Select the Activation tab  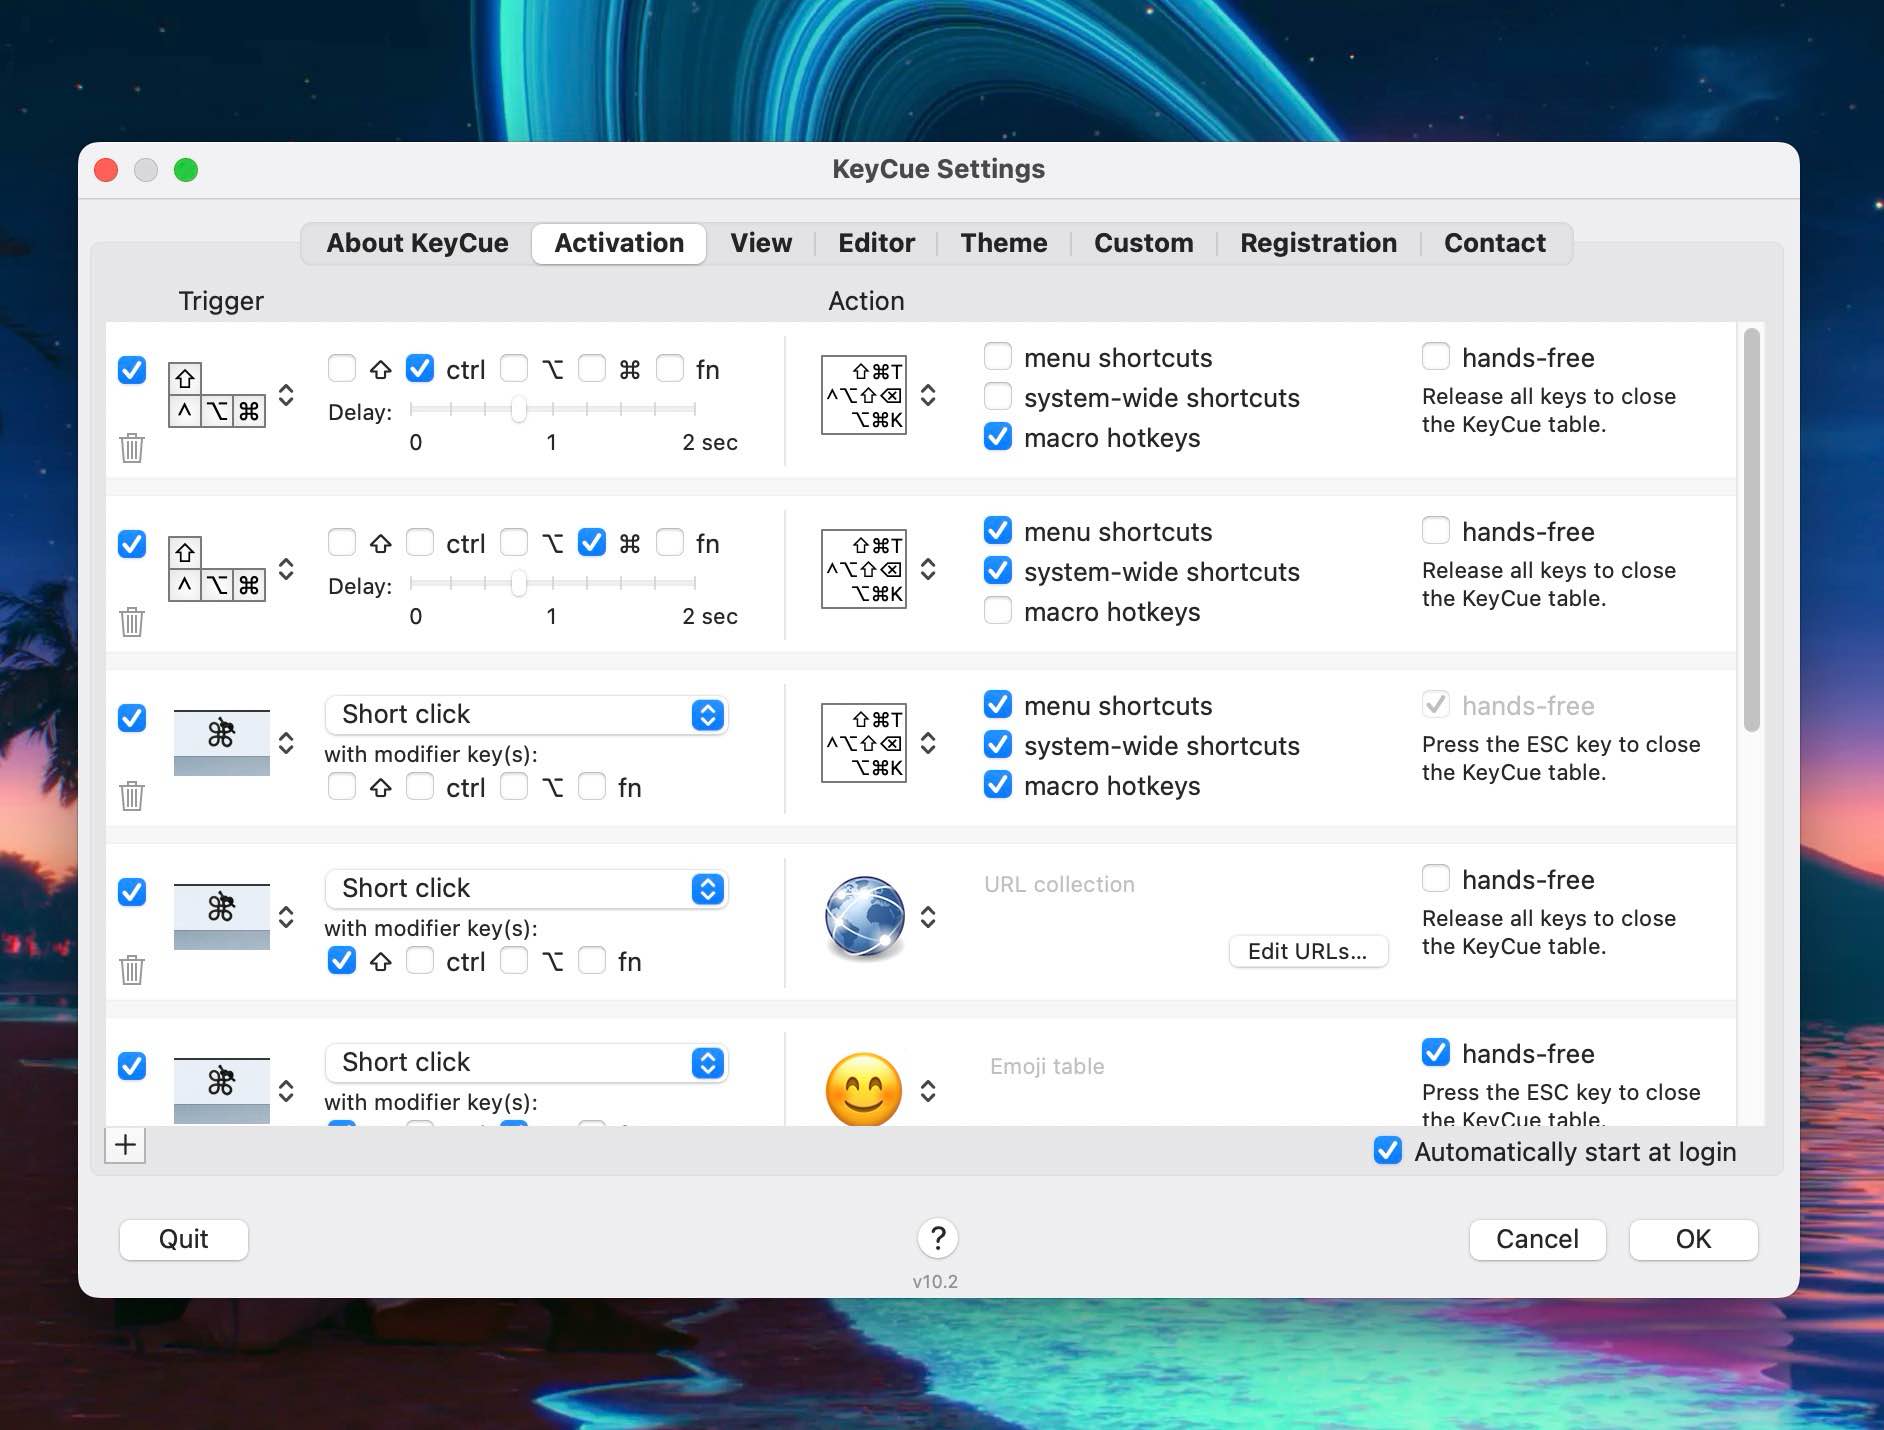619,243
